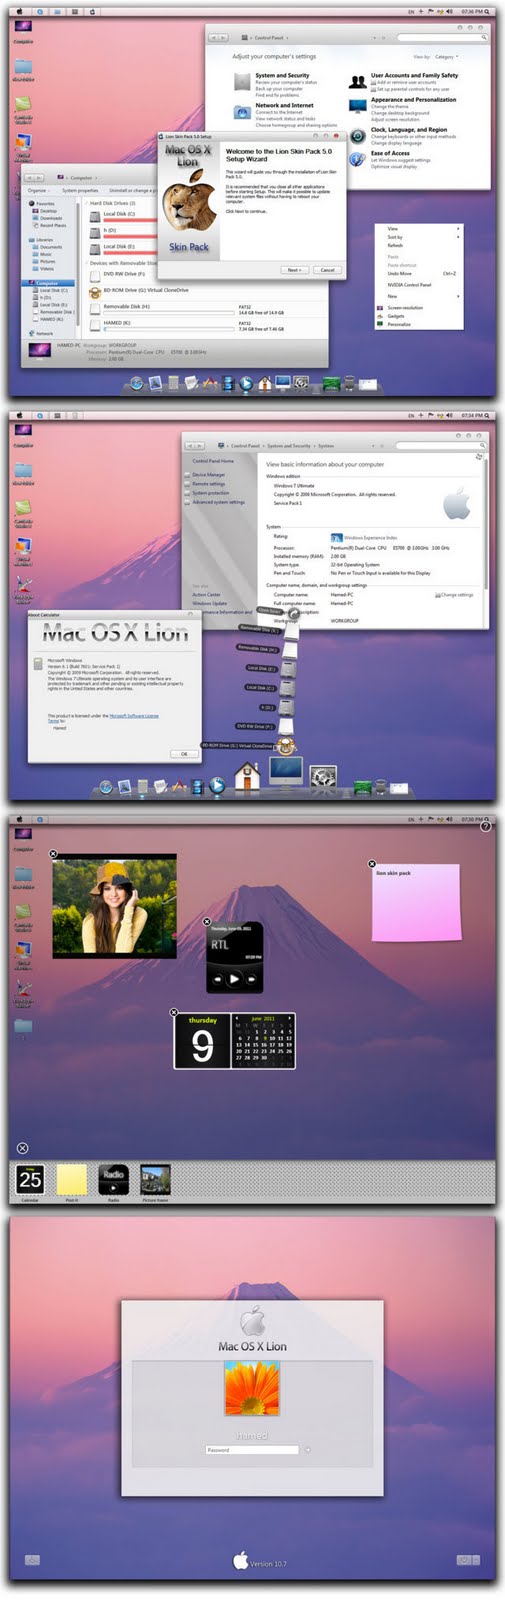The height and width of the screenshot is (1600, 505).
Task: Click Control Panel search field
Action: (x=442, y=37)
